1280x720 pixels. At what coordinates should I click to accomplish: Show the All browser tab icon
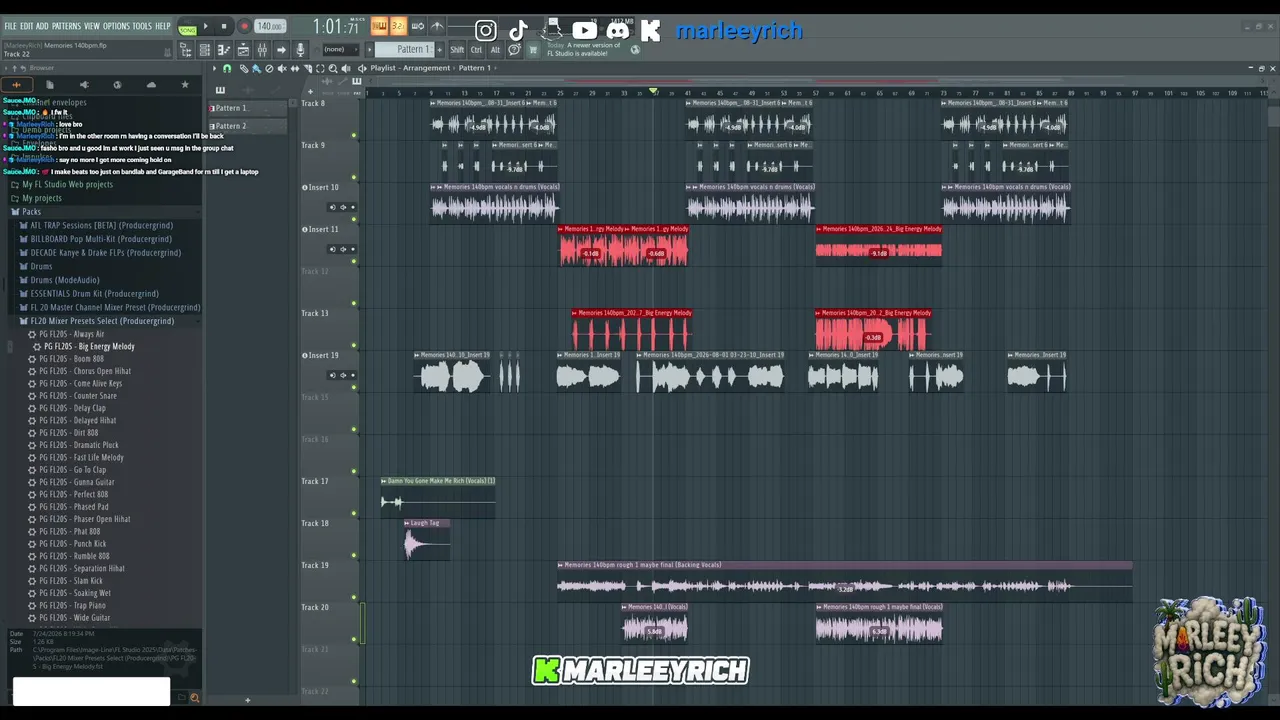[16, 85]
